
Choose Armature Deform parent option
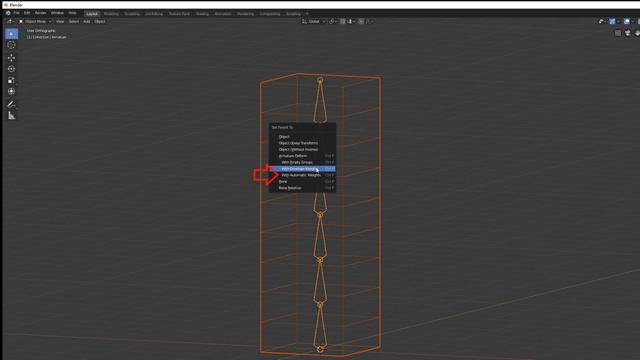302,156
